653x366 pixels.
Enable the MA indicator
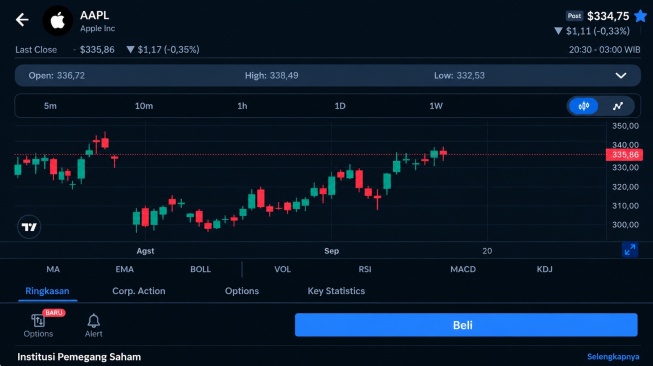[53, 269]
